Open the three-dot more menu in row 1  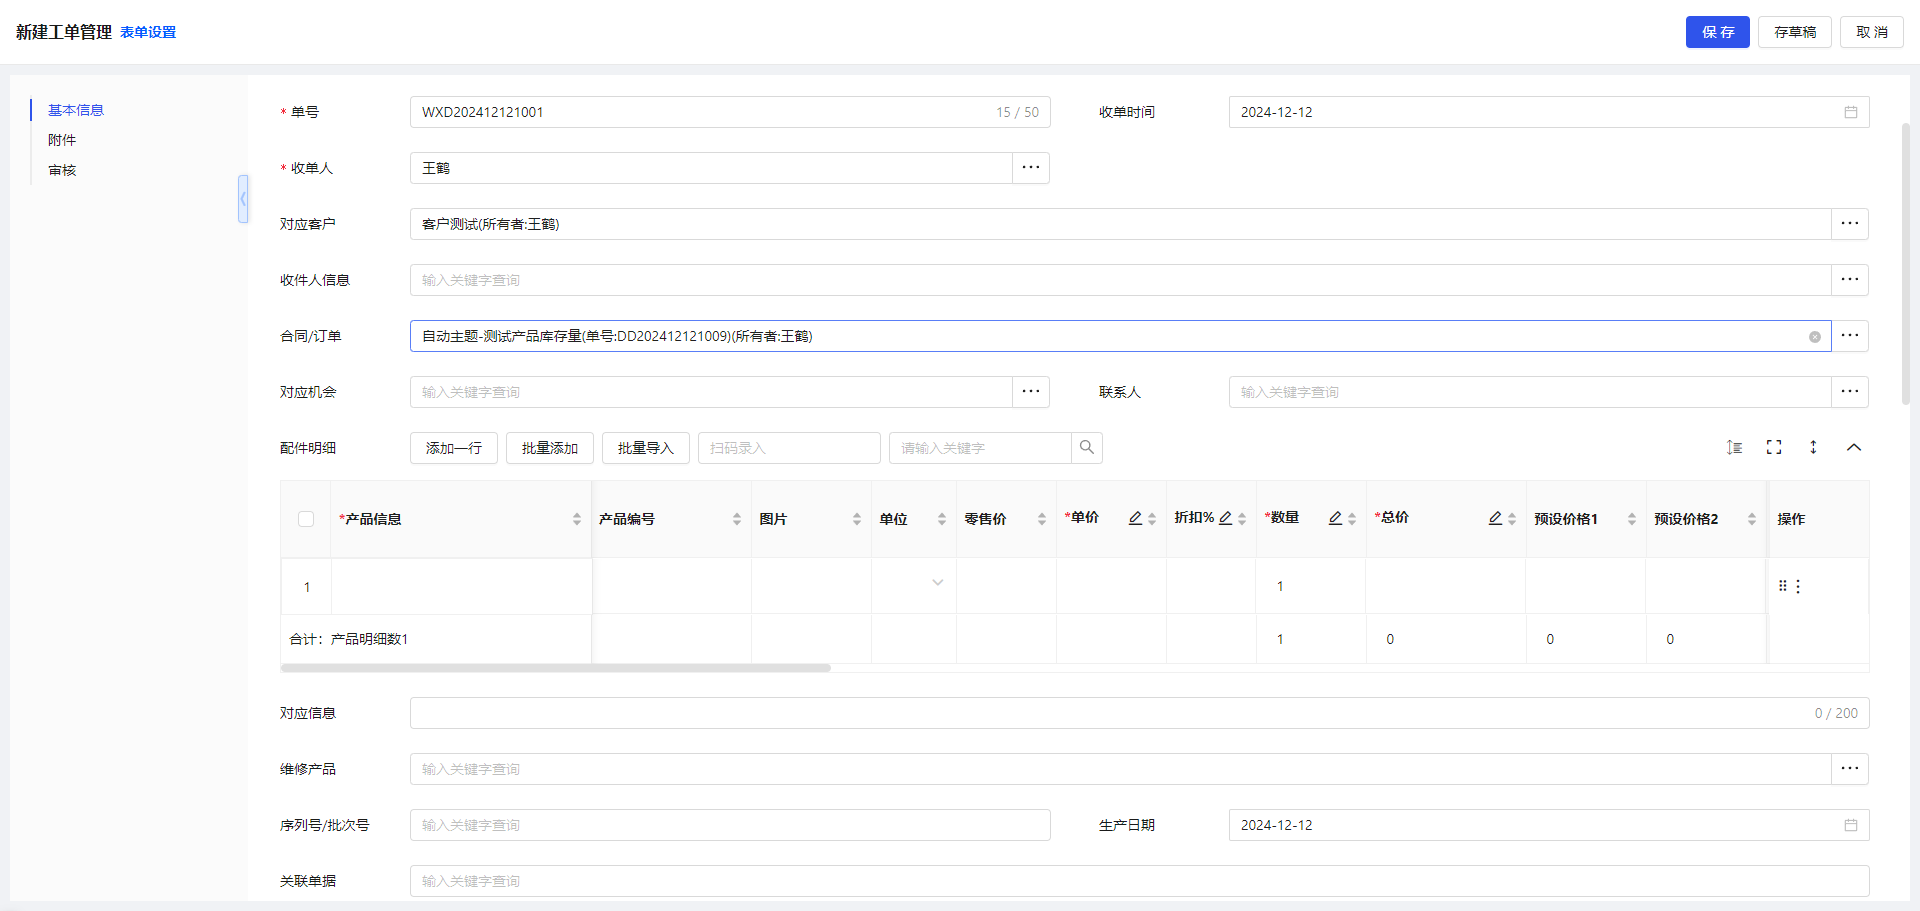pyautogui.click(x=1798, y=587)
